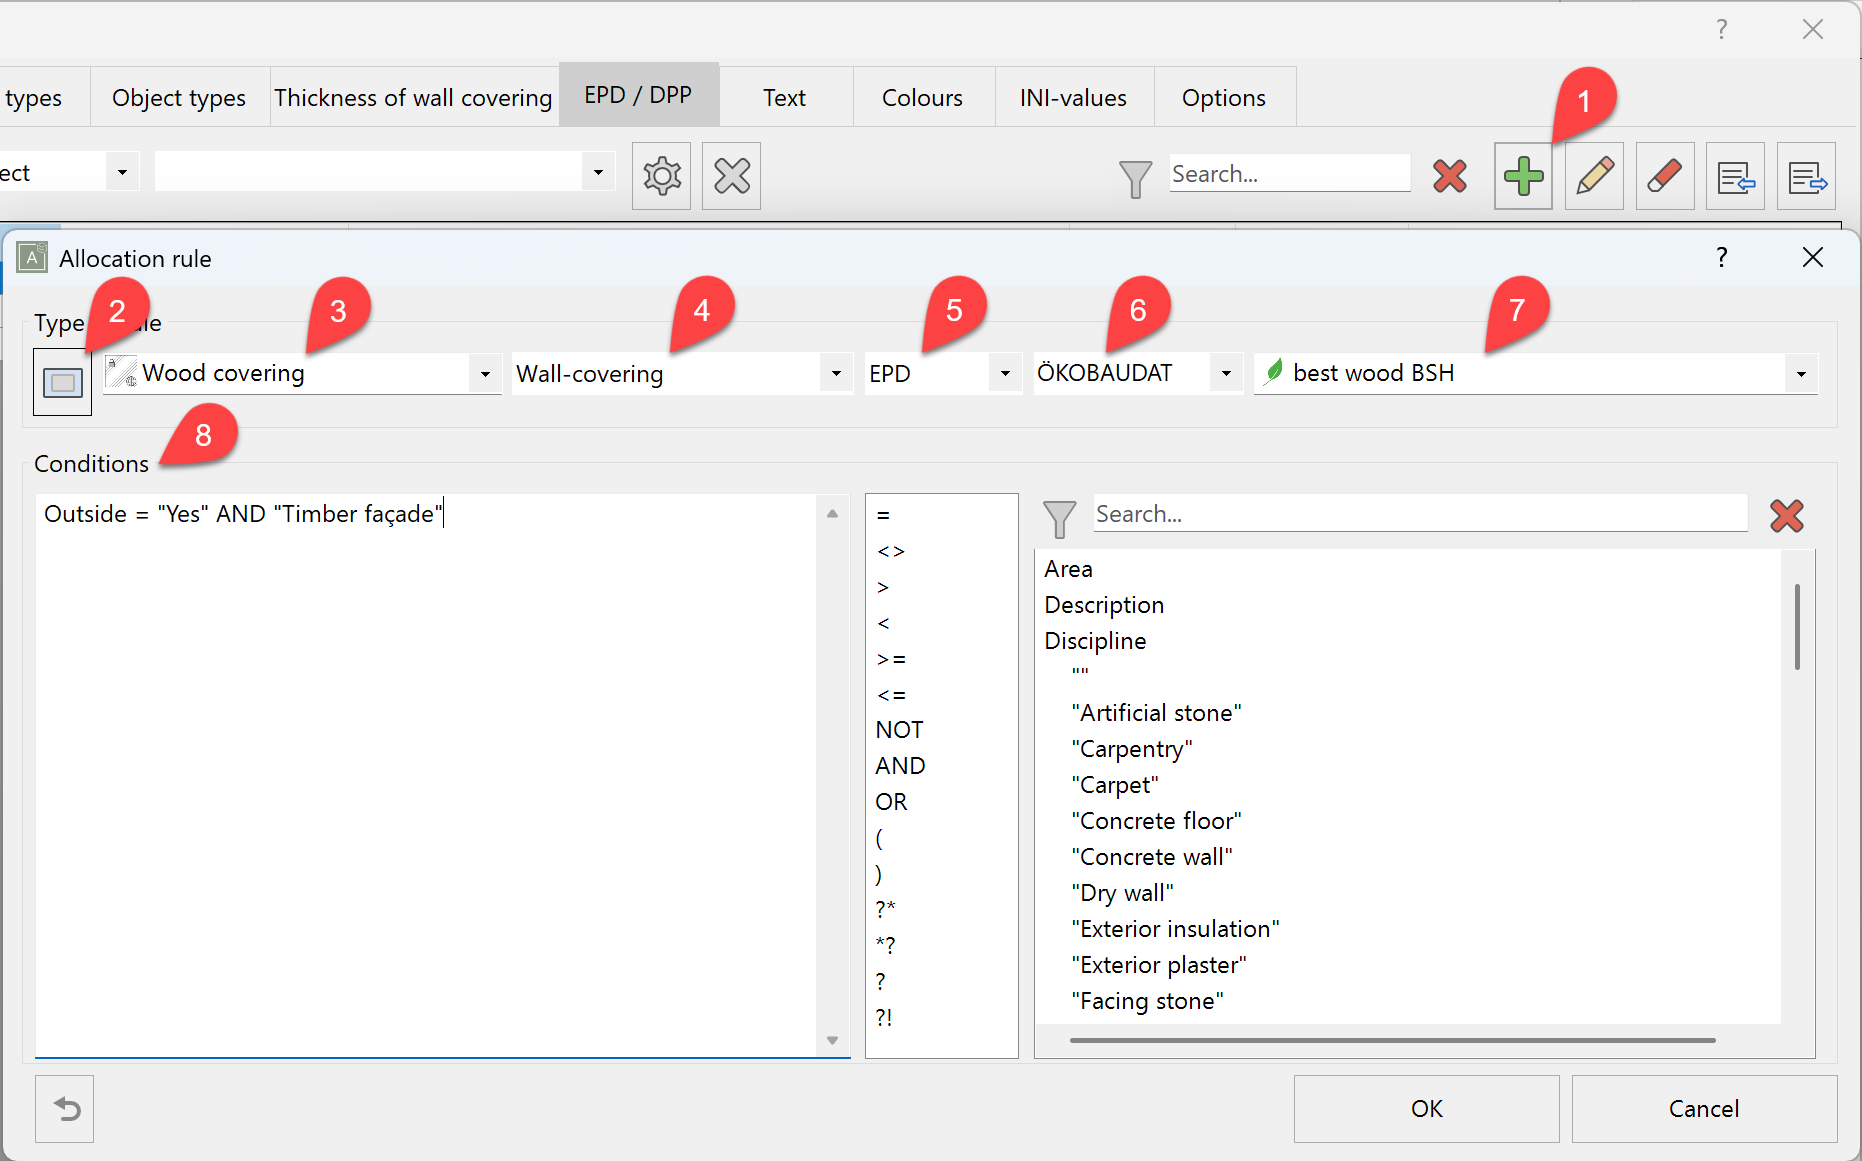Cancel the Allocation rule dialog
Image resolution: width=1862 pixels, height=1161 pixels.
pyautogui.click(x=1704, y=1108)
